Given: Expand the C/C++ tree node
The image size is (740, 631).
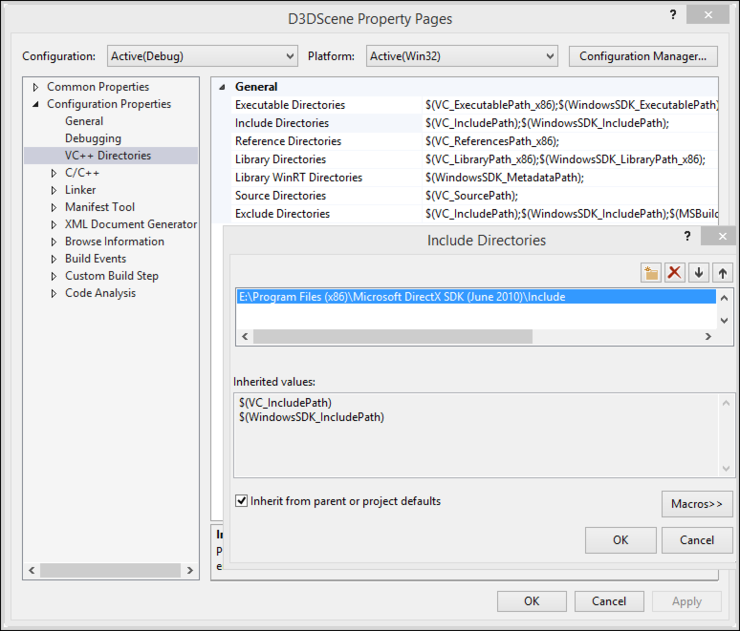Looking at the screenshot, I should point(54,173).
